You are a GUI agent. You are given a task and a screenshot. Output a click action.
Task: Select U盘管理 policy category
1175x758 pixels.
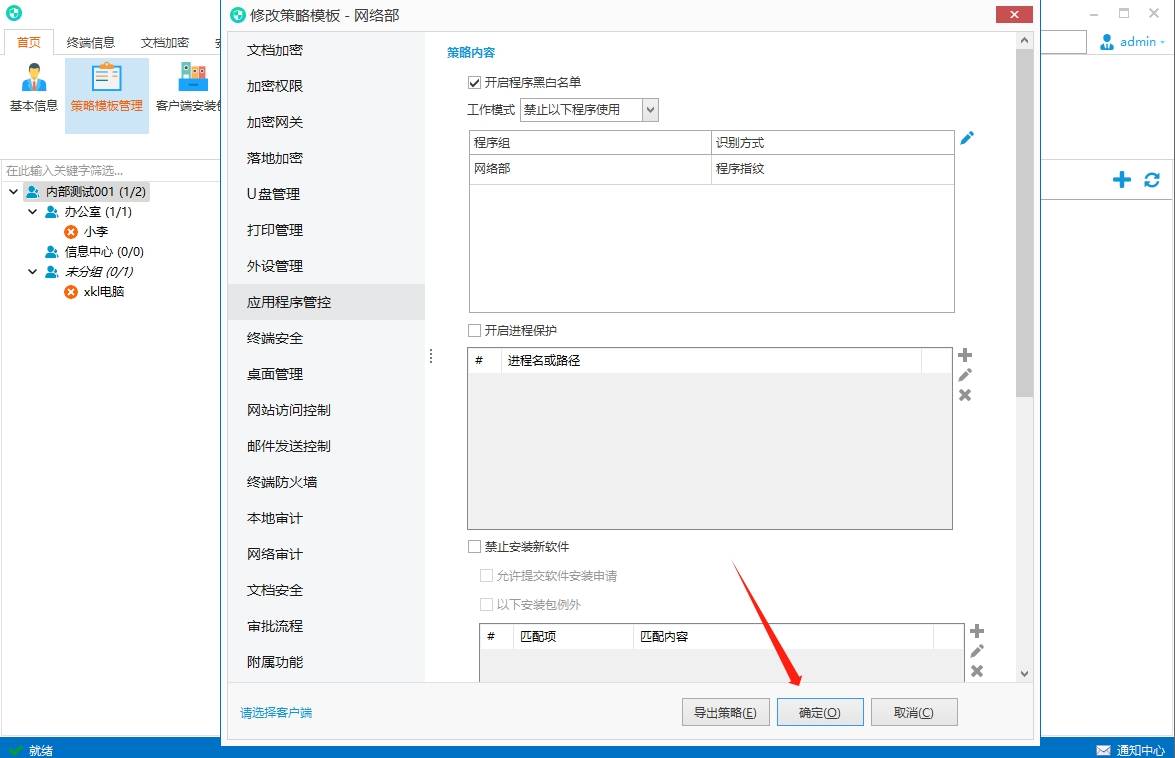pos(326,194)
